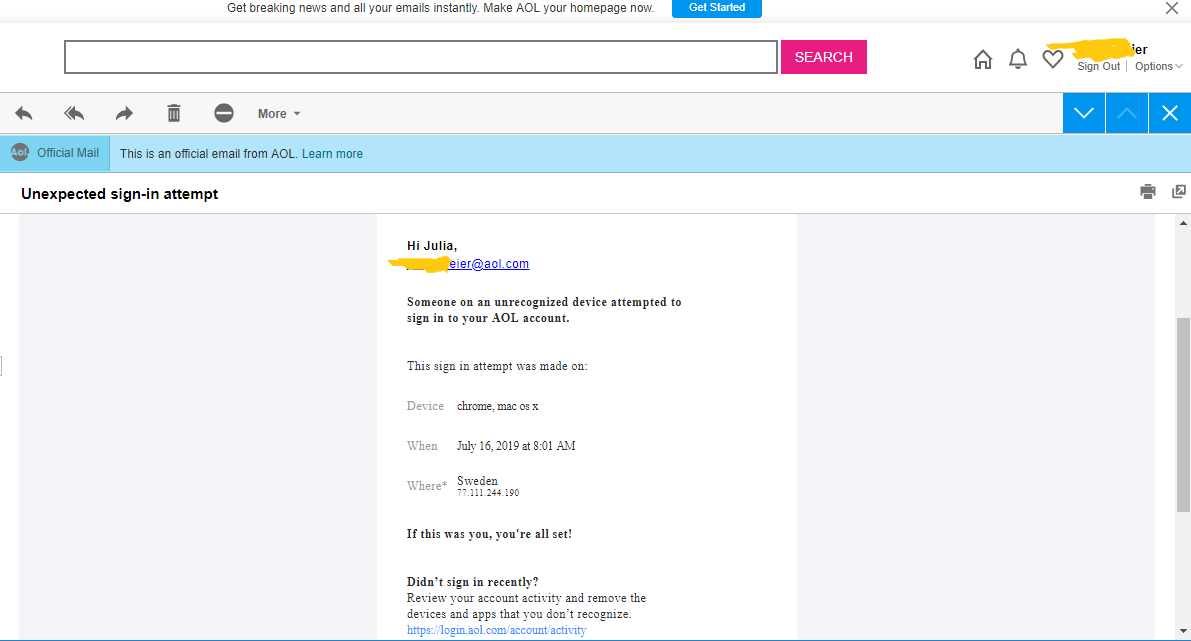This screenshot has height=641, width=1191.
Task: Click the vertical scrollbar thumb
Action: [x=1183, y=415]
